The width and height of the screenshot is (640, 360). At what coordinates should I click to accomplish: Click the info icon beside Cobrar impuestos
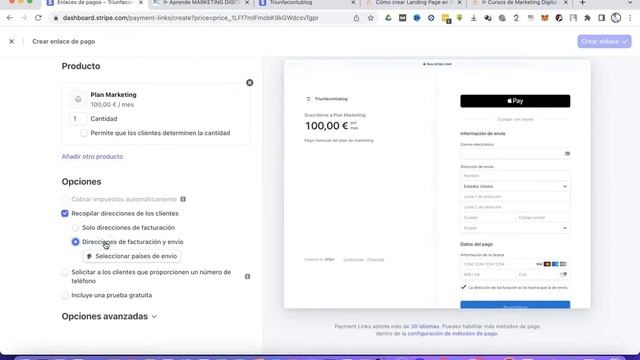click(x=183, y=199)
